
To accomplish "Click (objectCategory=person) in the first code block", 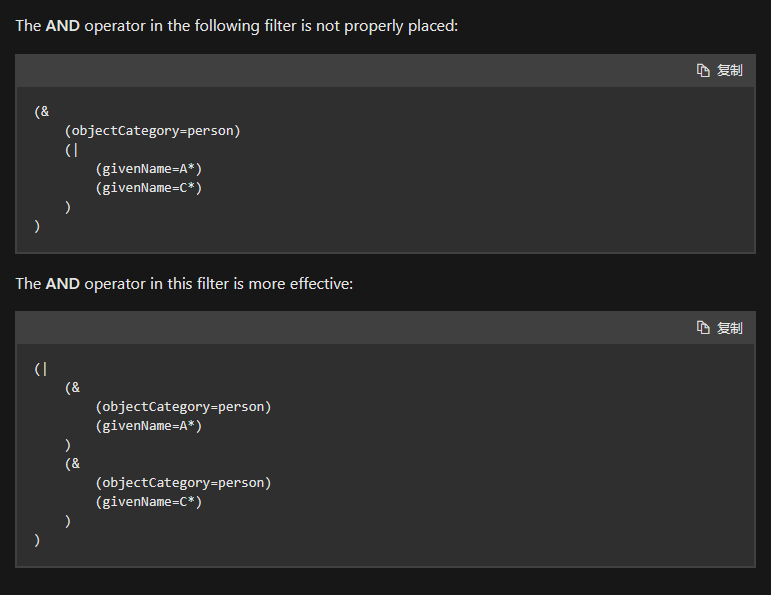I will [x=153, y=130].
